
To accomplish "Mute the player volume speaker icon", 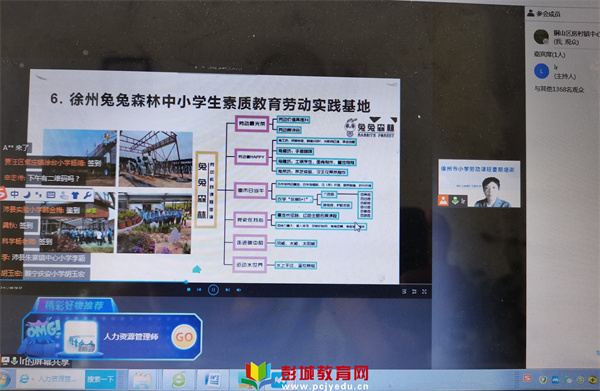I will (238, 290).
